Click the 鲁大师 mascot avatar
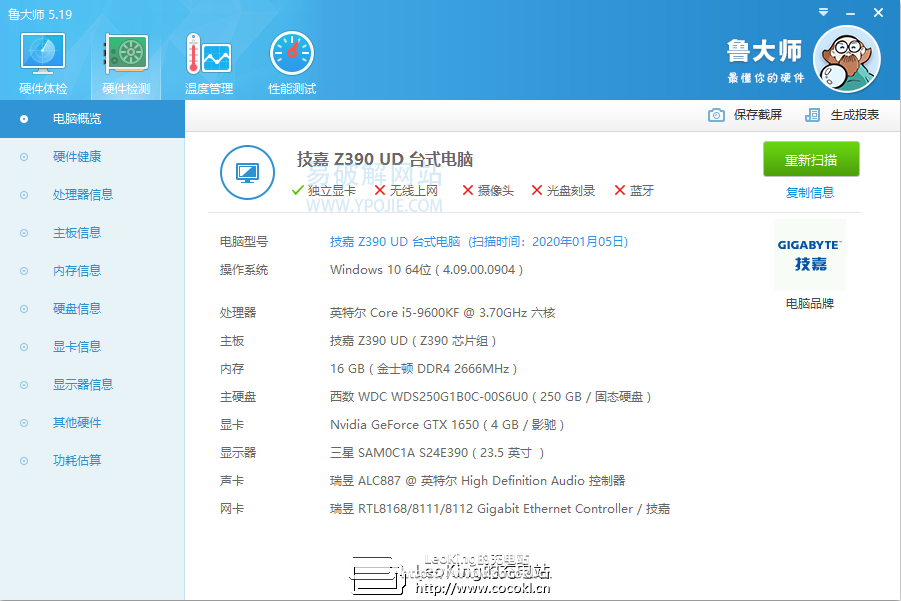The height and width of the screenshot is (601, 901). 846,59
